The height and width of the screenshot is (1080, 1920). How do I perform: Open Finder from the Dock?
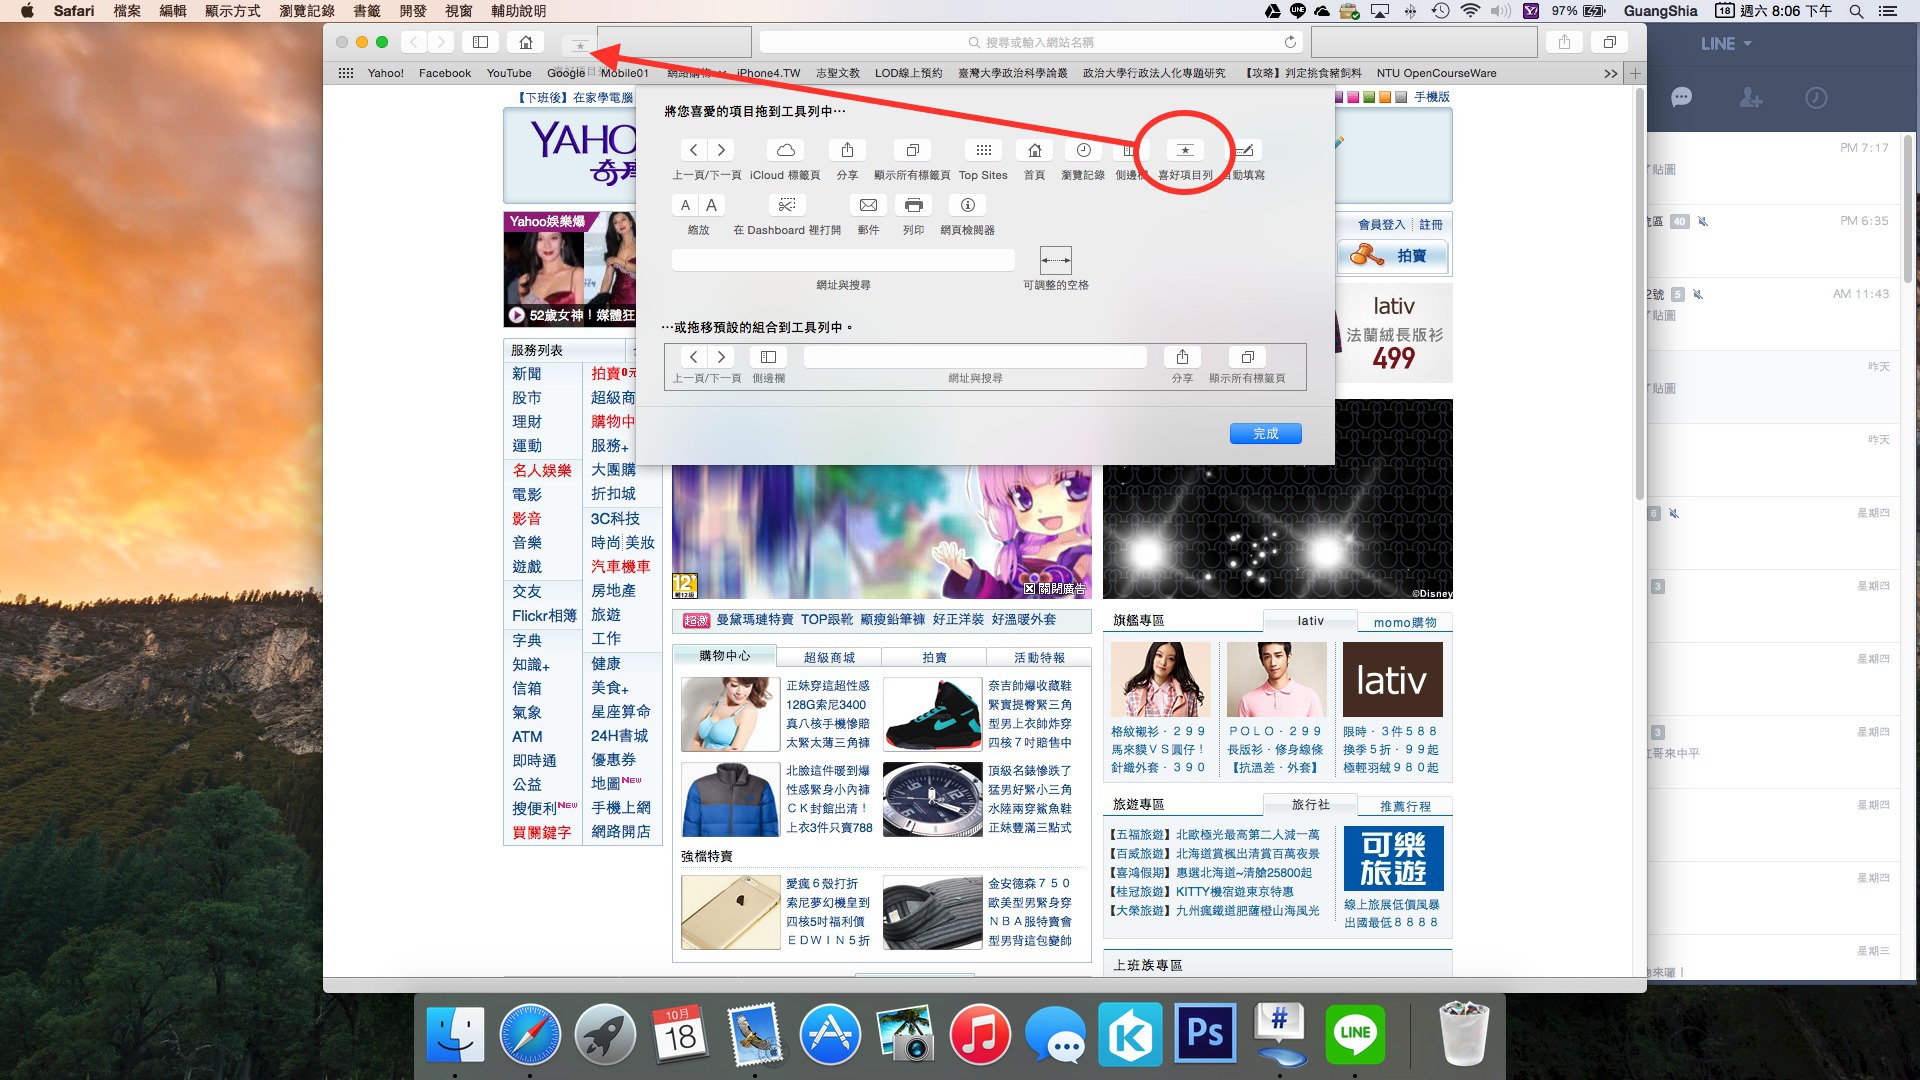coord(455,1033)
